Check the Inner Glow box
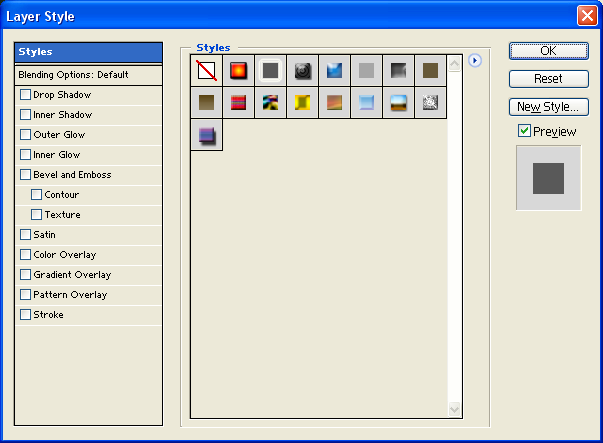This screenshot has height=443, width=603. (25, 154)
